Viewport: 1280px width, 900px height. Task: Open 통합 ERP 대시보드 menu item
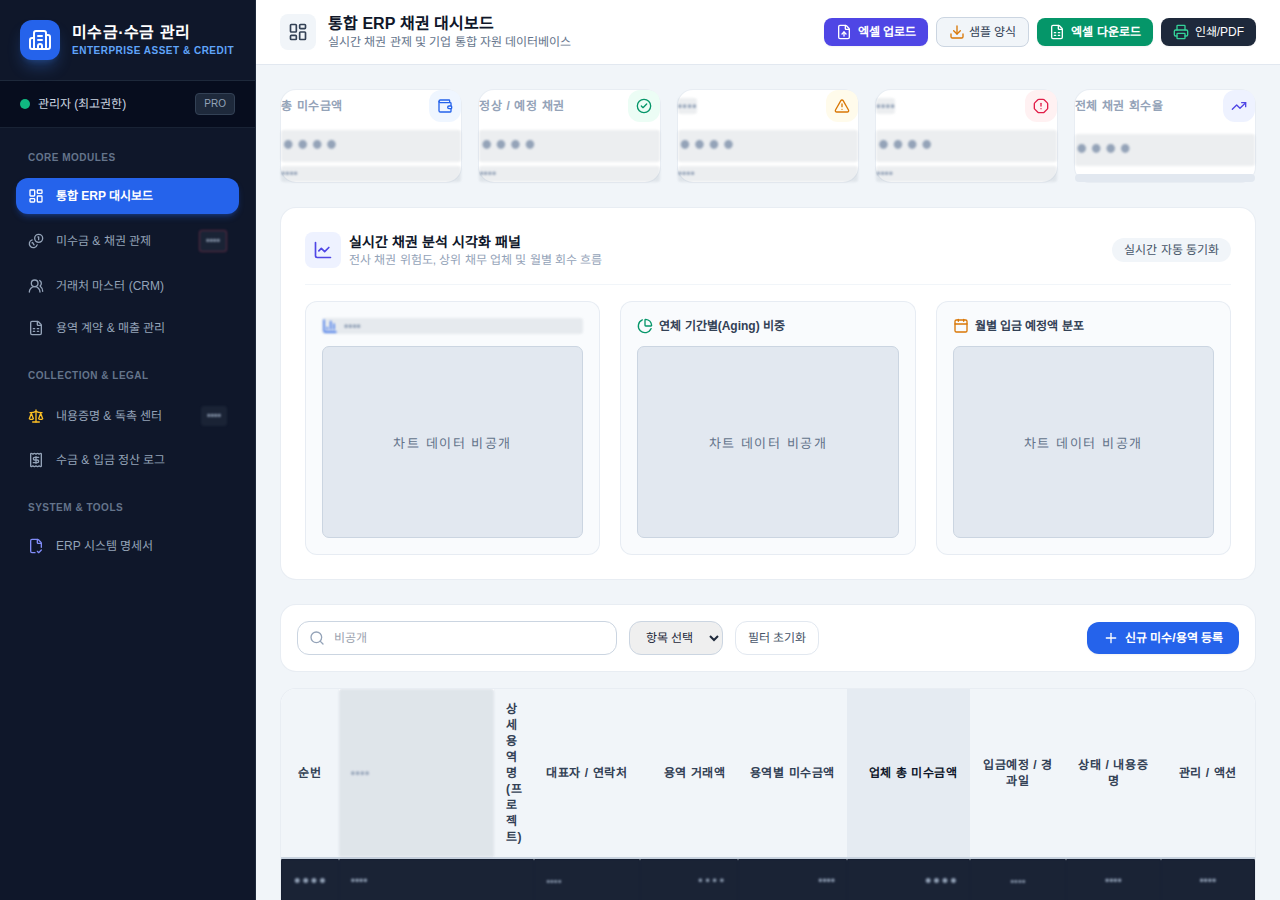pos(127,196)
